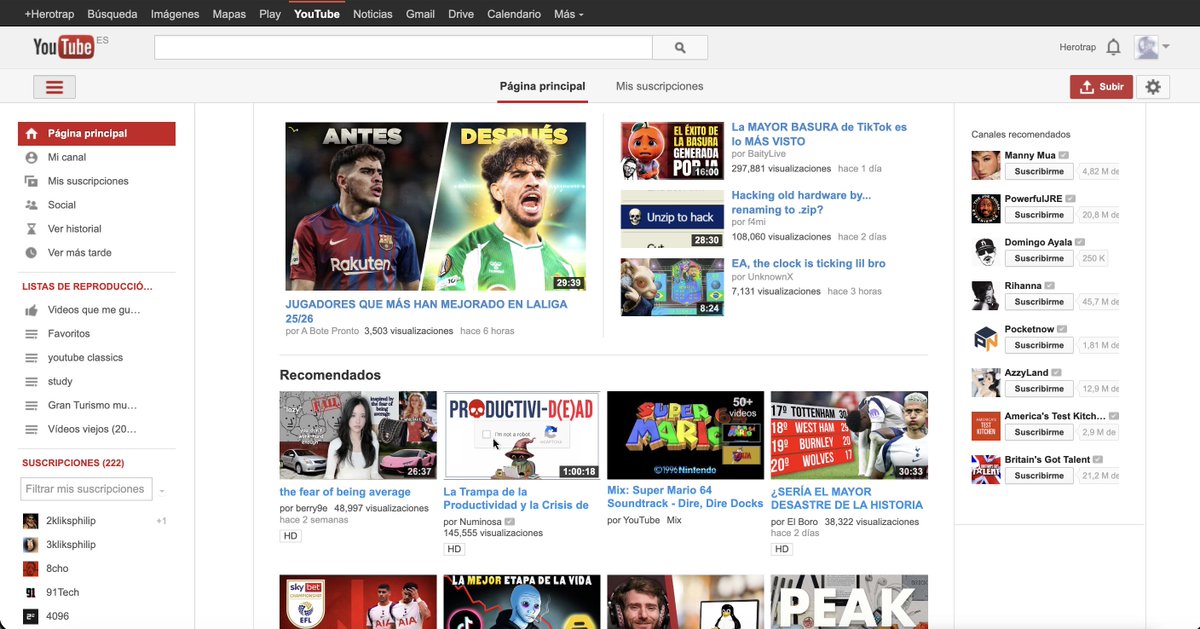This screenshot has height=629, width=1200.
Task: Toggle the red hamburger guide button
Action: point(55,87)
